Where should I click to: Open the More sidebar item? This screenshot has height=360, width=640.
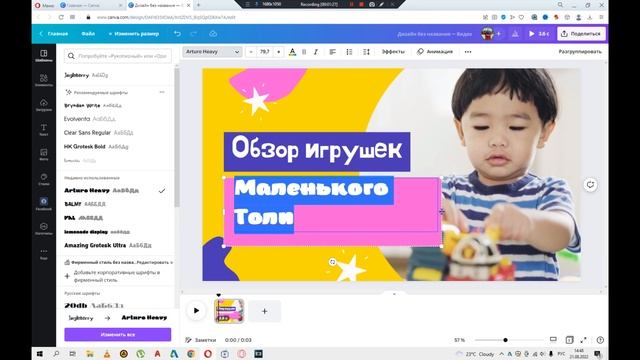click(44, 253)
